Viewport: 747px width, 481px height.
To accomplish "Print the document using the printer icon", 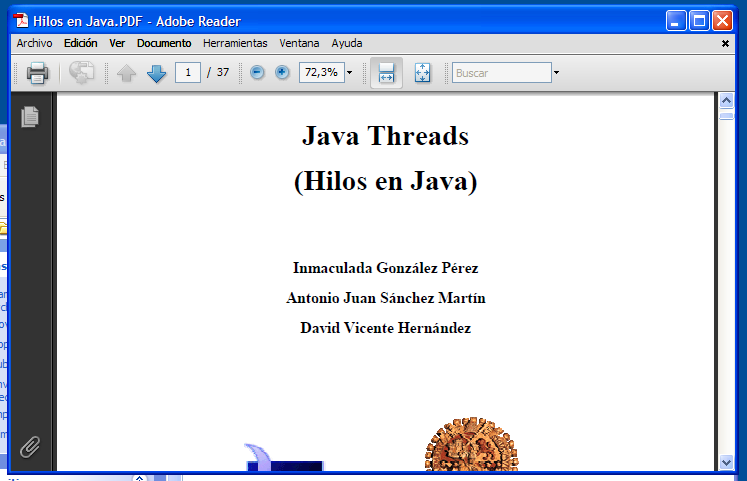I will (x=37, y=73).
